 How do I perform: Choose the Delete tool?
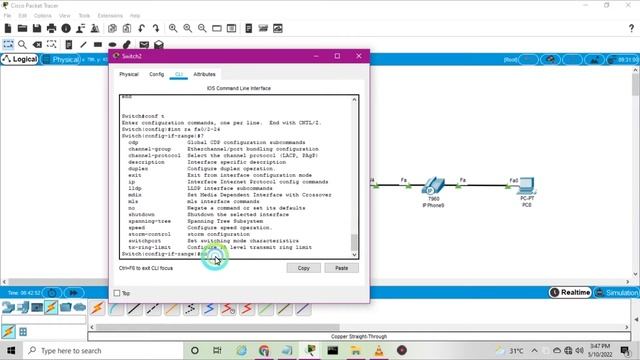37,44
